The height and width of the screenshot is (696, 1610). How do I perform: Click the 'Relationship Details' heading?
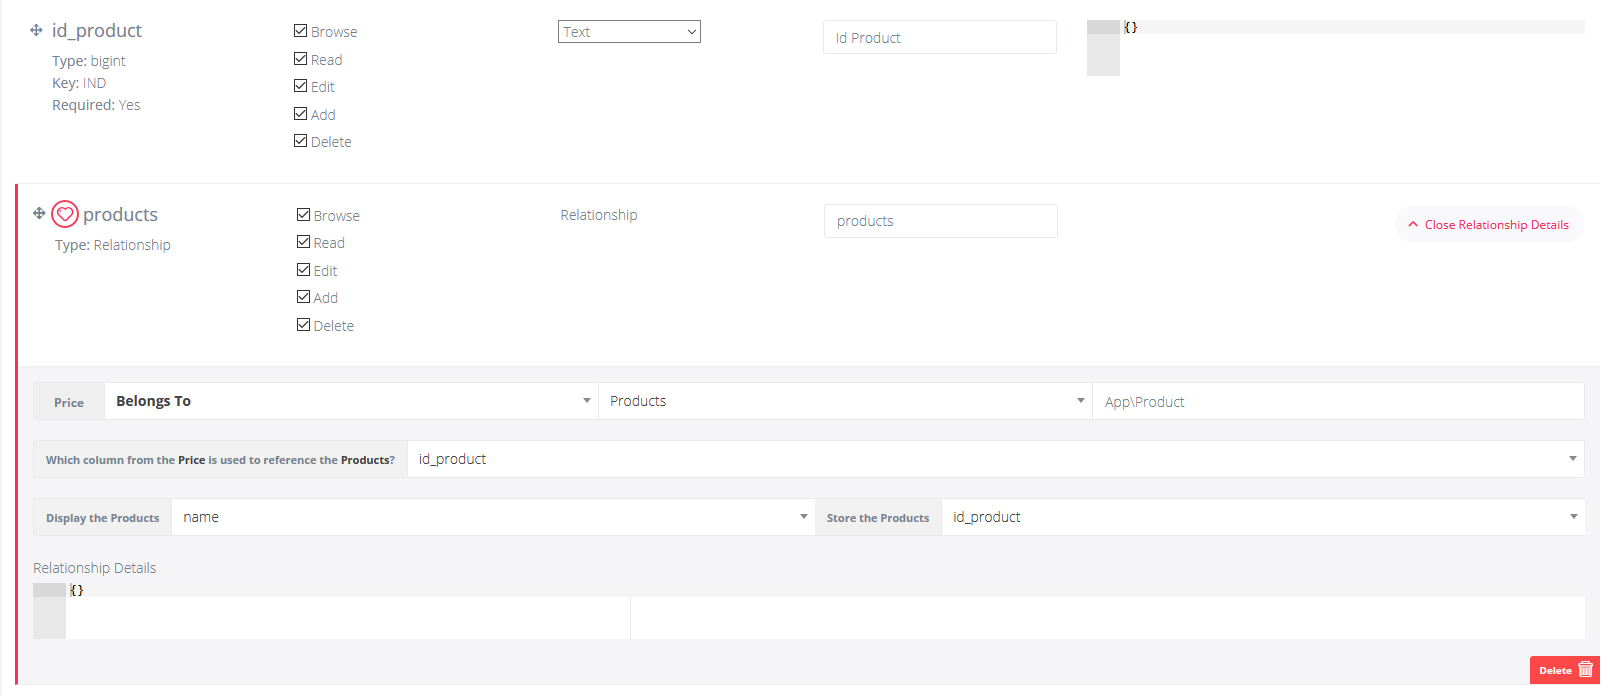point(95,568)
